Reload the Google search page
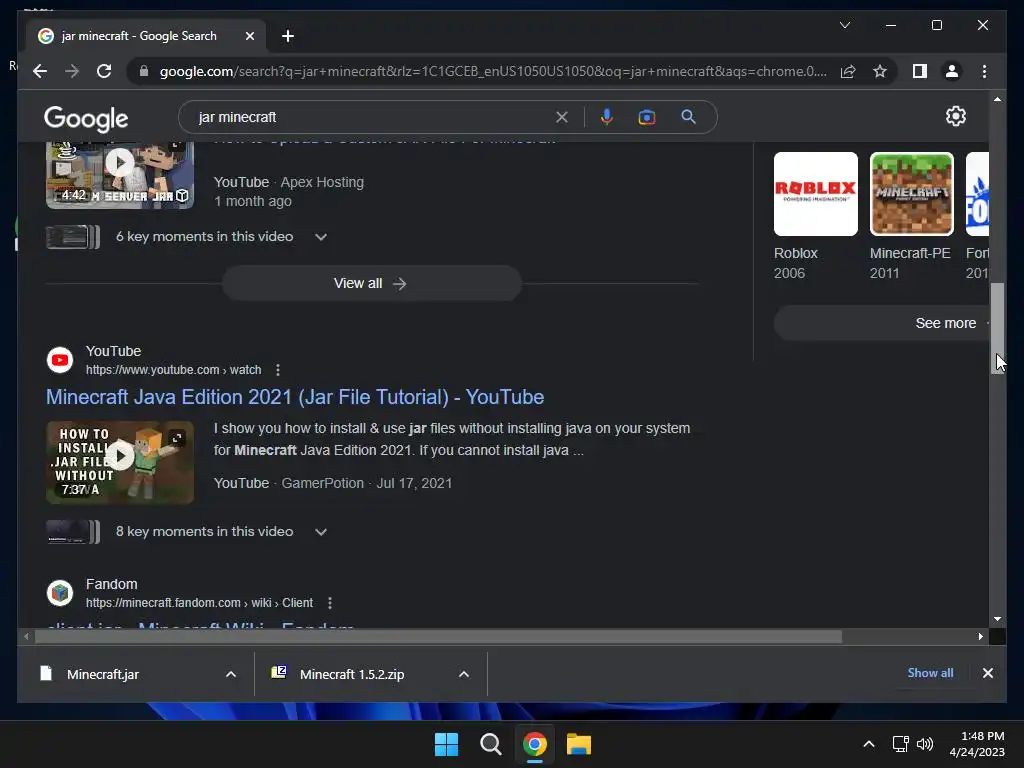This screenshot has height=768, width=1024. pyautogui.click(x=104, y=71)
